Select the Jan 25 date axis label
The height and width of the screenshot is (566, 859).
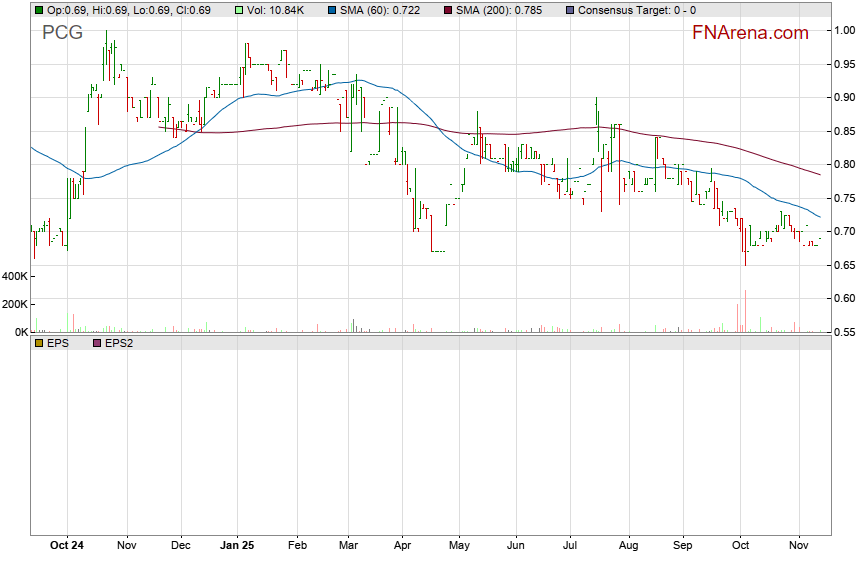238,547
